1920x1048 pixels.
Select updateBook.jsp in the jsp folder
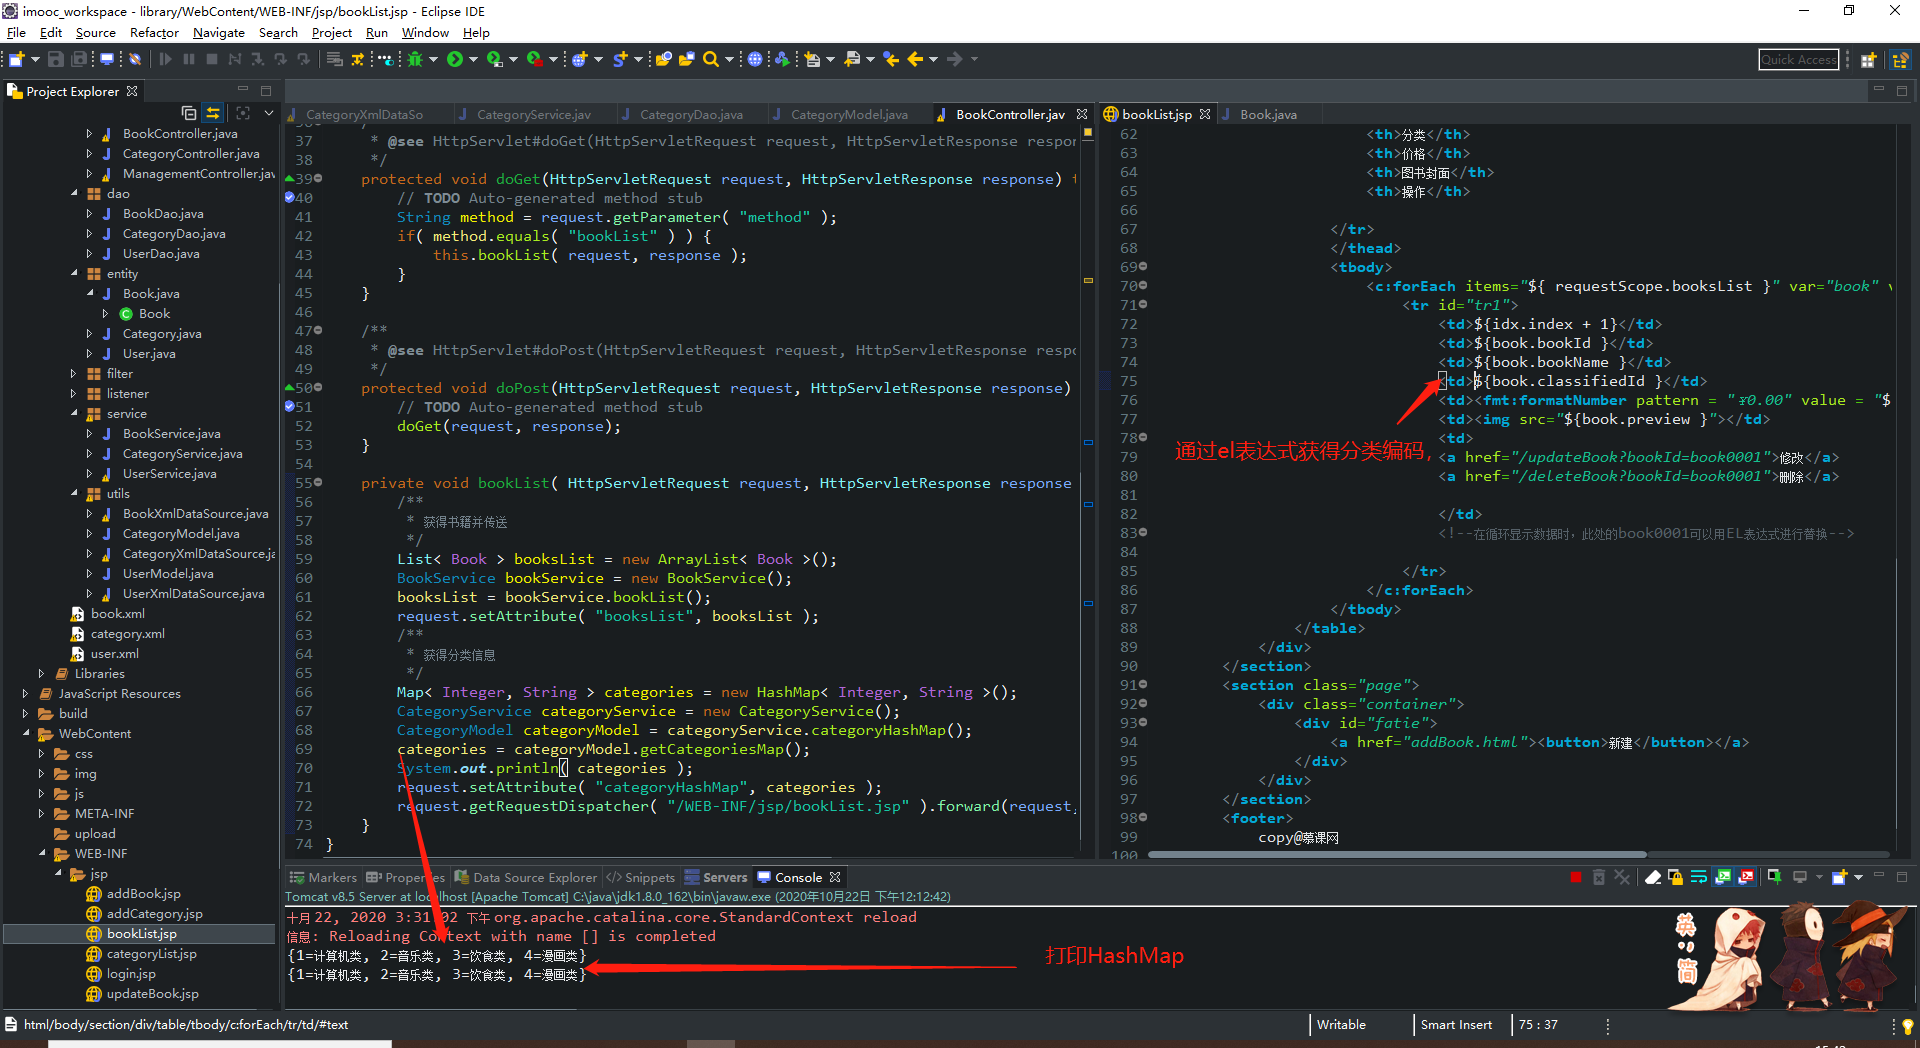(152, 993)
